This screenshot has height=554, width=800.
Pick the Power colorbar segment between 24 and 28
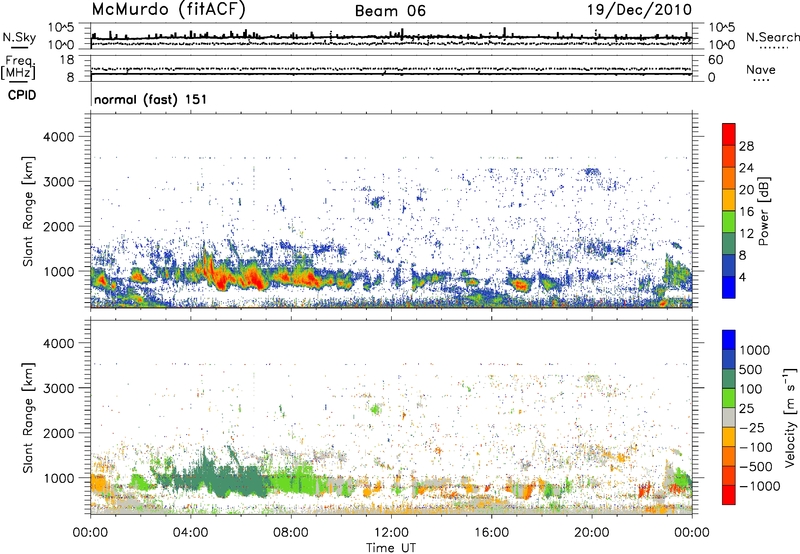pyautogui.click(x=729, y=156)
